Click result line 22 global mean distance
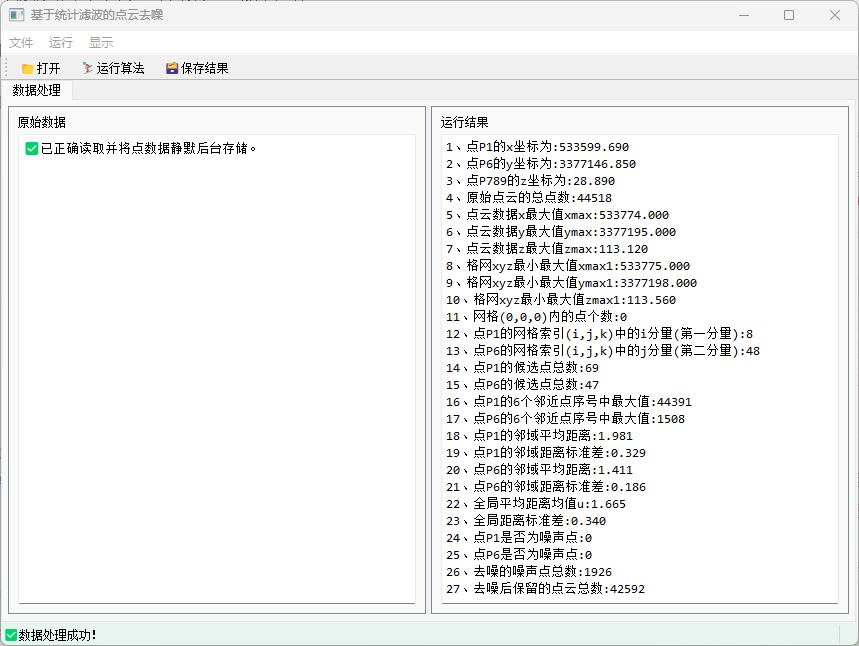The image size is (859, 646). pos(536,504)
